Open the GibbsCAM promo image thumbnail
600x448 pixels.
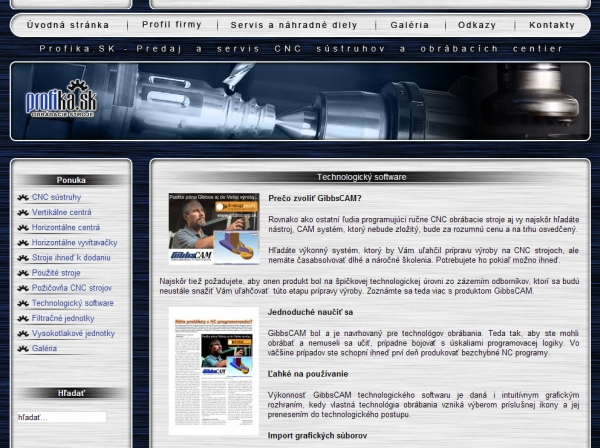(x=214, y=229)
